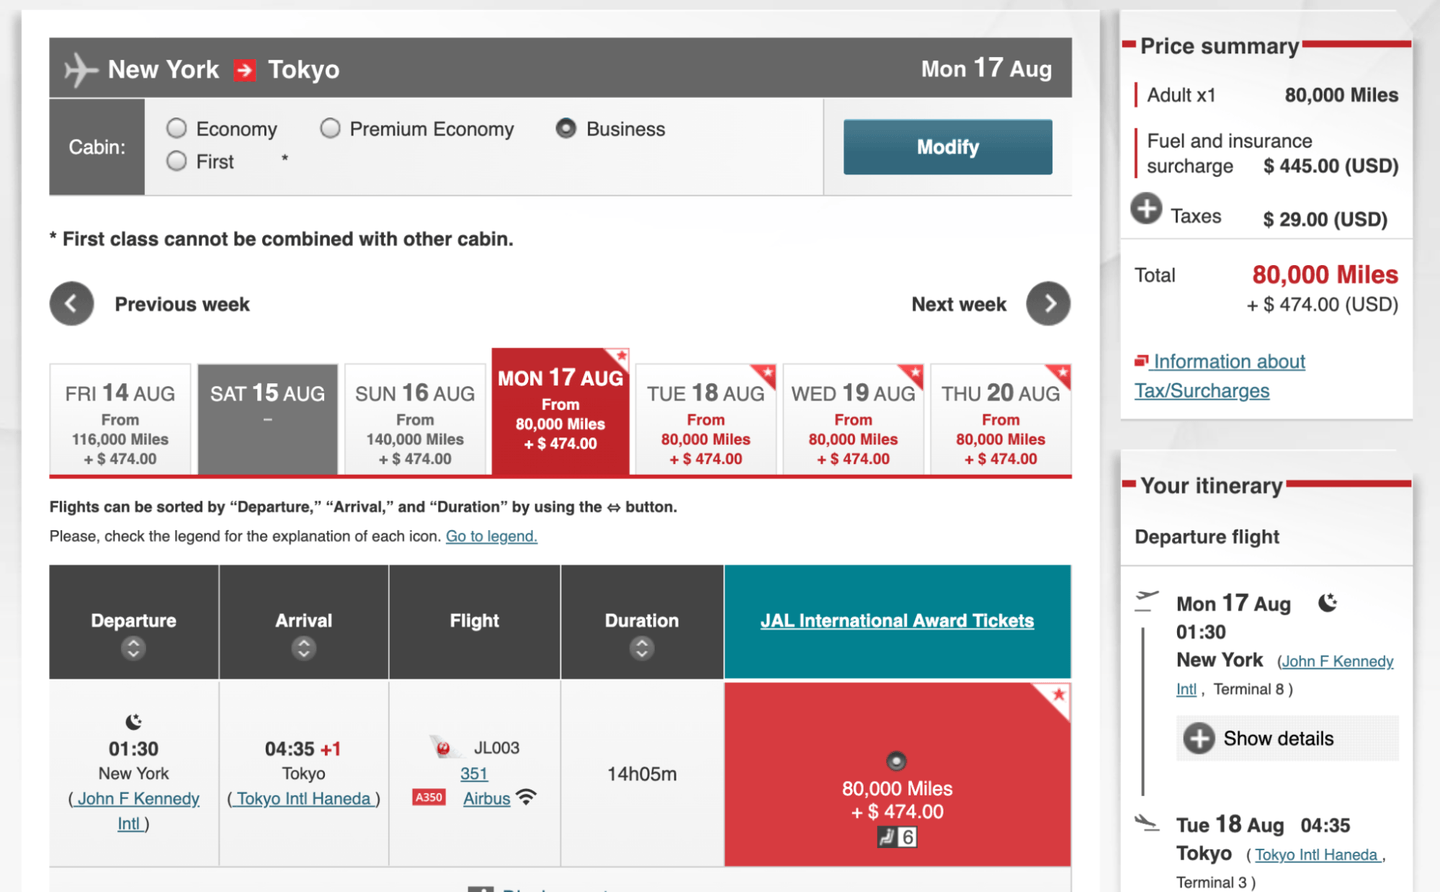This screenshot has height=892, width=1440.
Task: Open the JAL International Award Tickets link
Action: [897, 621]
